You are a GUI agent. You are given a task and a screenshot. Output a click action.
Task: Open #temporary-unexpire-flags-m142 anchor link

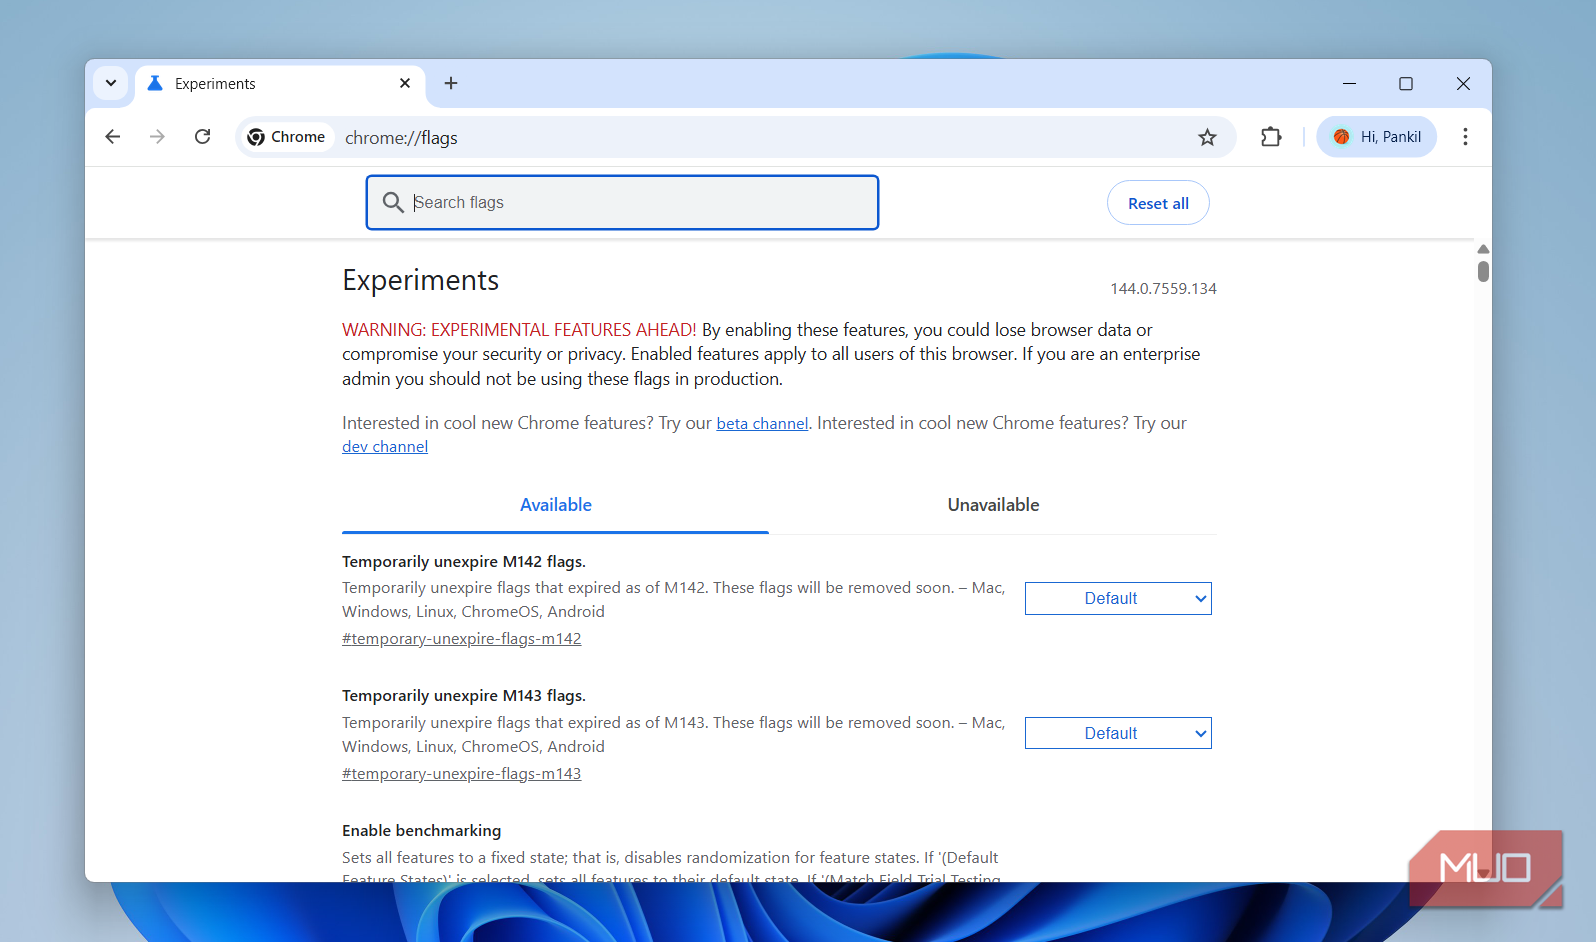point(462,639)
